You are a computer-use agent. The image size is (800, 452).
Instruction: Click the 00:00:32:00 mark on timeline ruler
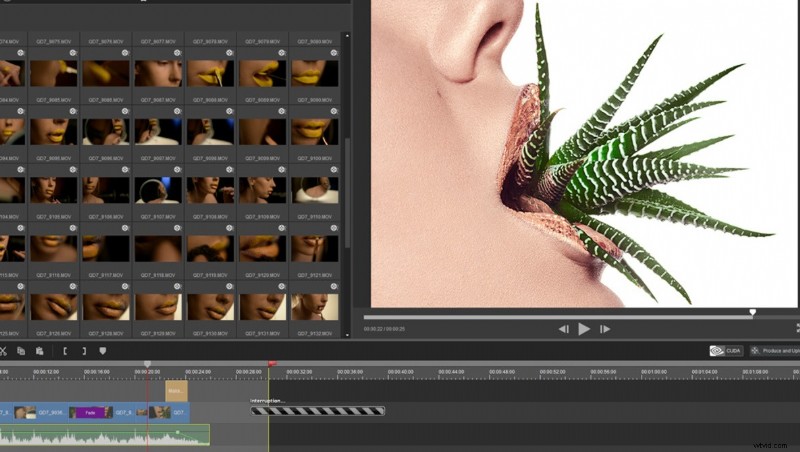(x=299, y=372)
